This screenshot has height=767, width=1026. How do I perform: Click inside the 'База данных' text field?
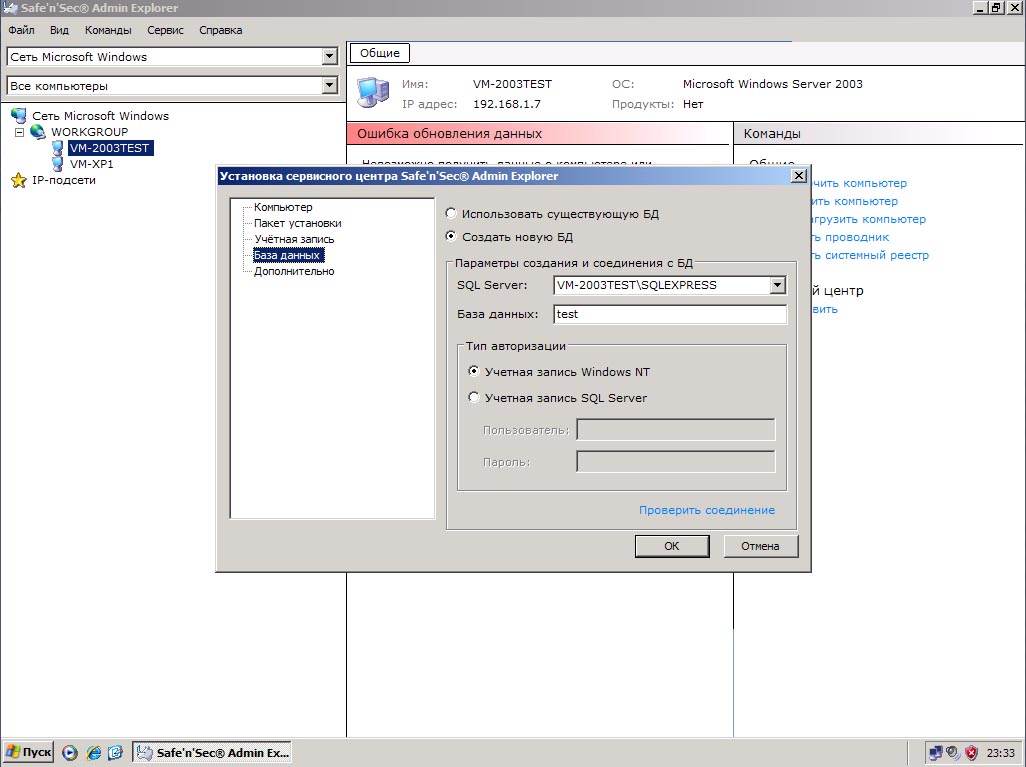(669, 314)
